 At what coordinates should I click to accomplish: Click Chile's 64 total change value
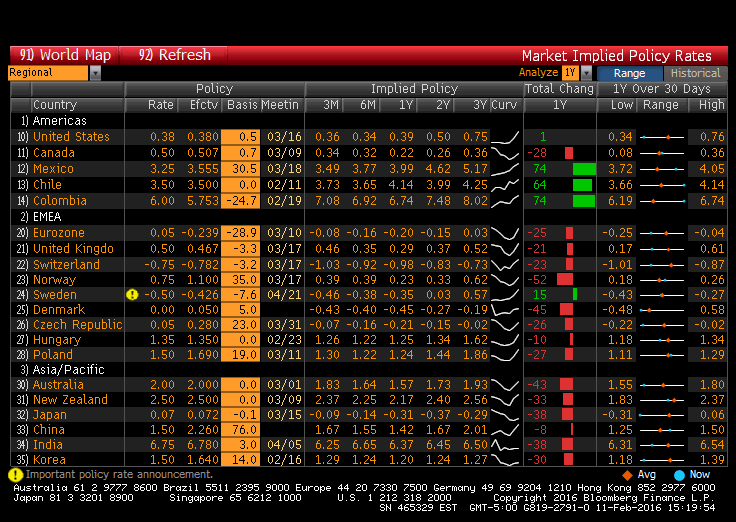539,185
